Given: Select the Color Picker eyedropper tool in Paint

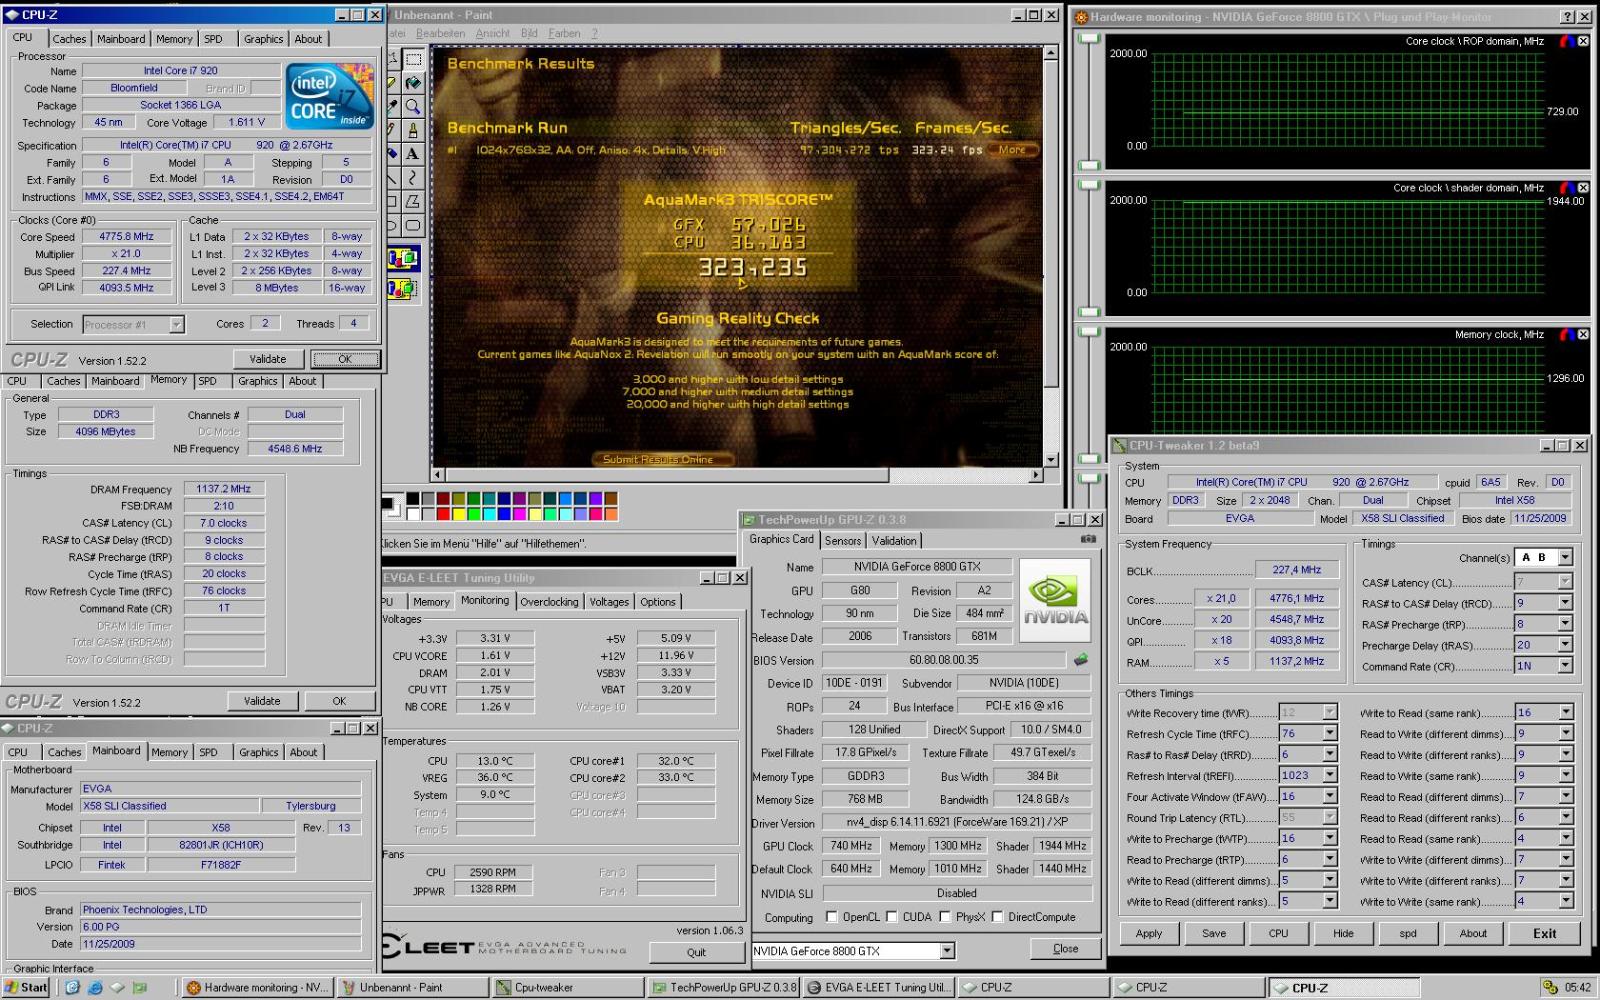Looking at the screenshot, I should tap(393, 107).
